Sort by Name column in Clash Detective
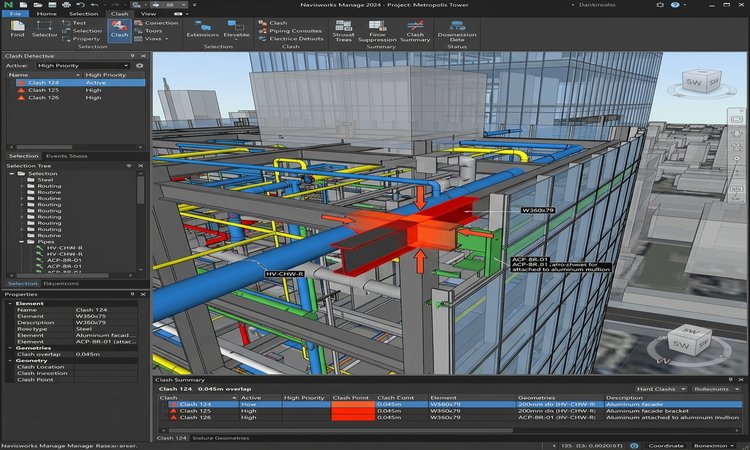 tap(44, 75)
